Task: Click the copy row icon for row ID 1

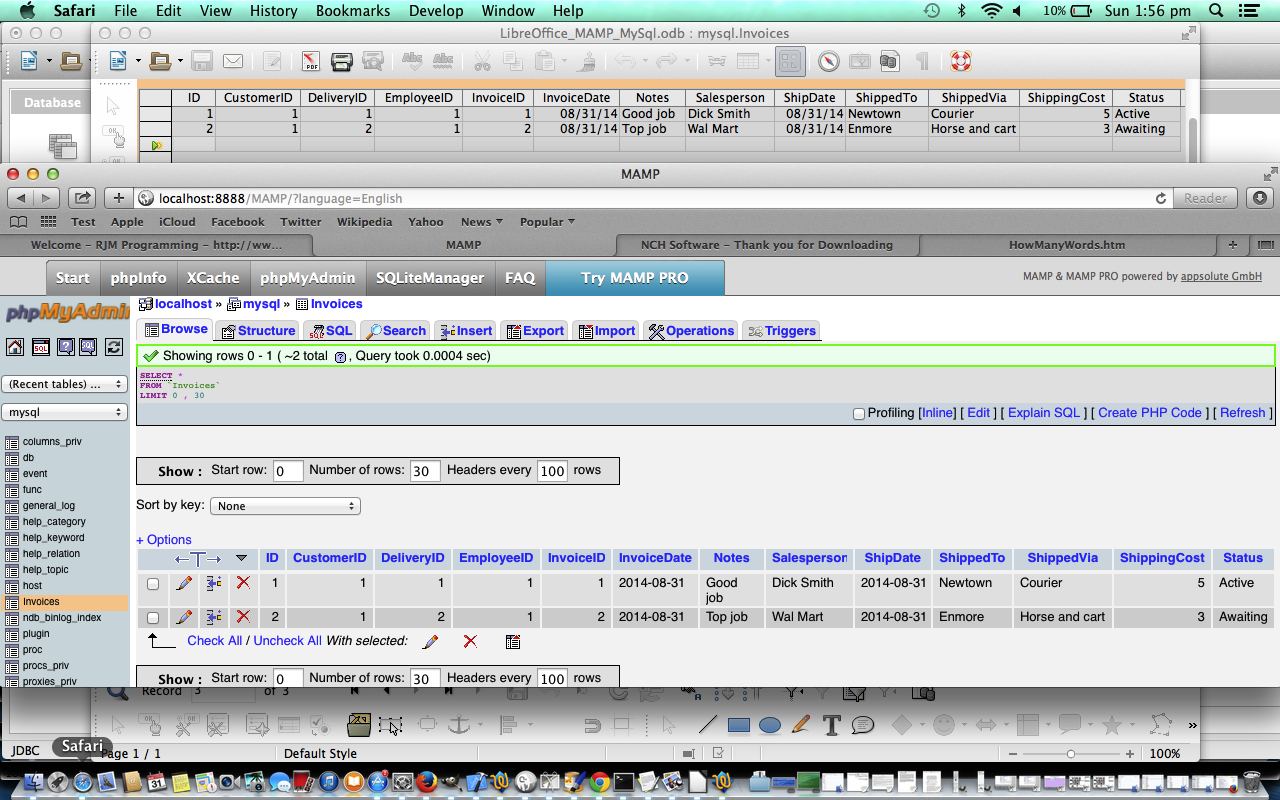Action: coord(214,583)
